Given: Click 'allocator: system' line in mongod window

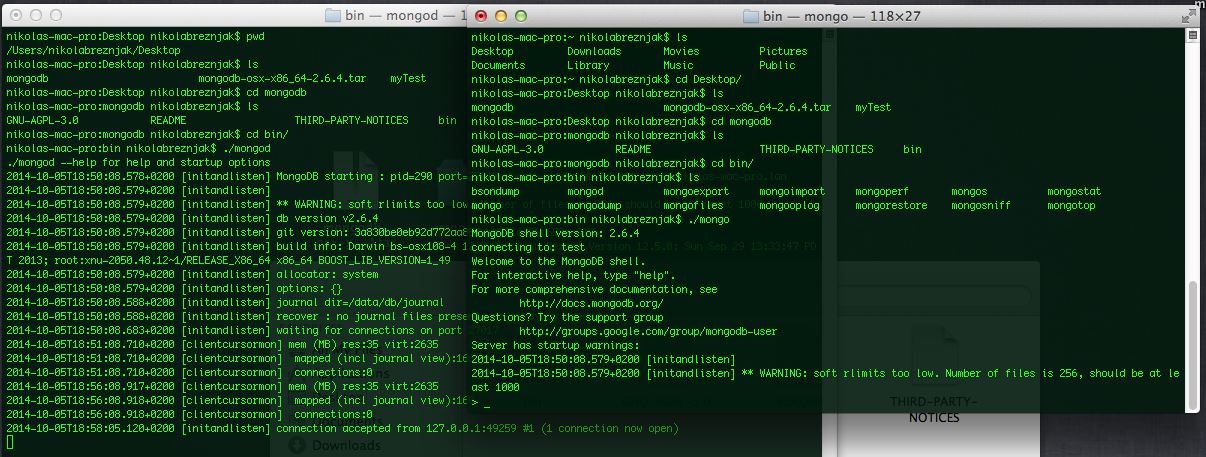Looking at the screenshot, I should (327, 273).
